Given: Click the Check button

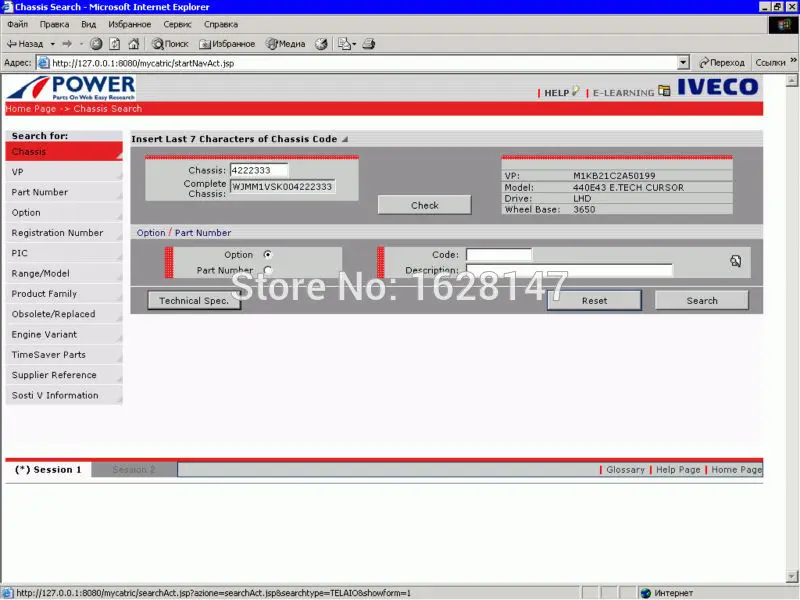Looking at the screenshot, I should coord(424,205).
